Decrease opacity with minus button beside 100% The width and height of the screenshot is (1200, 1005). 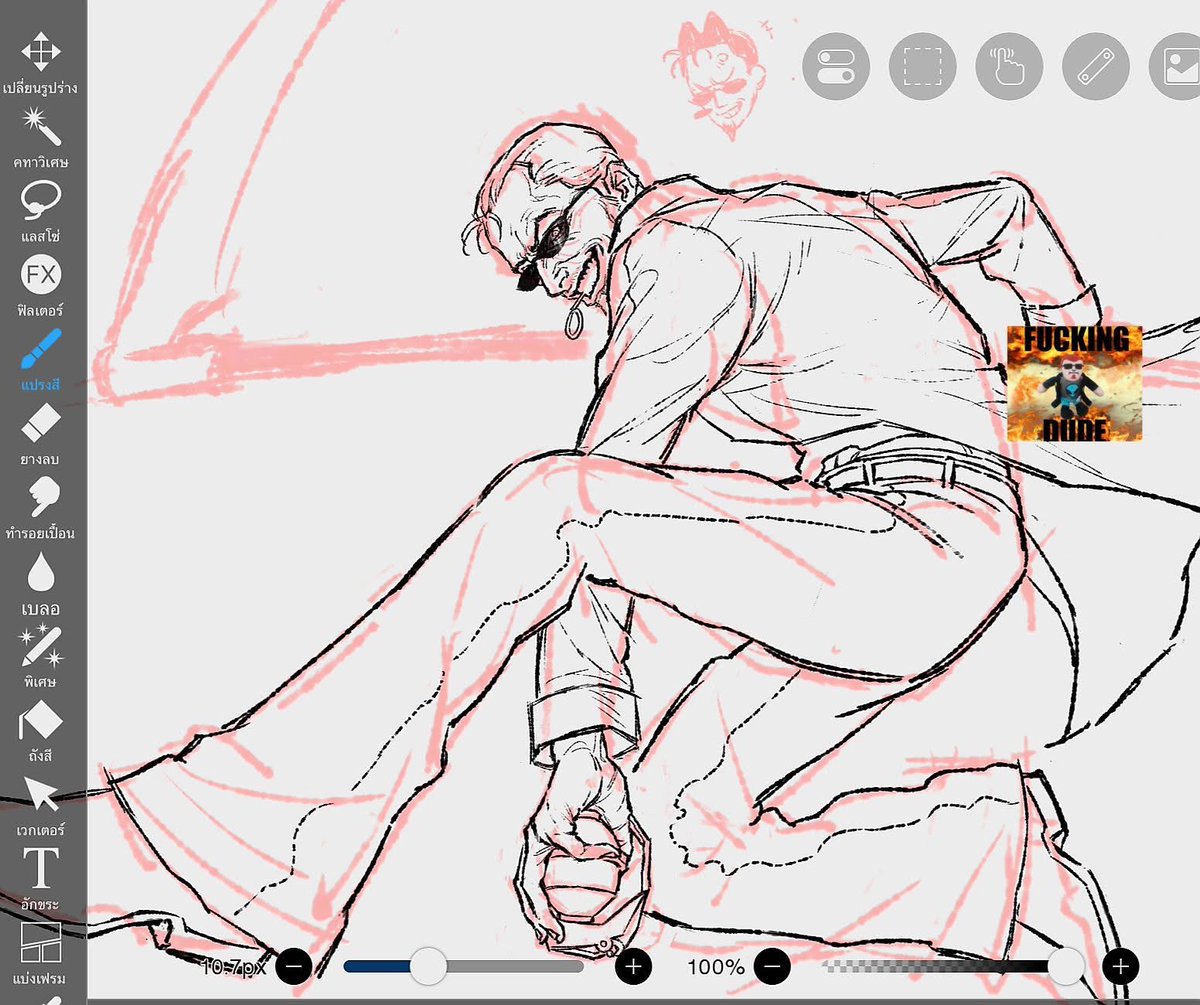tap(773, 966)
